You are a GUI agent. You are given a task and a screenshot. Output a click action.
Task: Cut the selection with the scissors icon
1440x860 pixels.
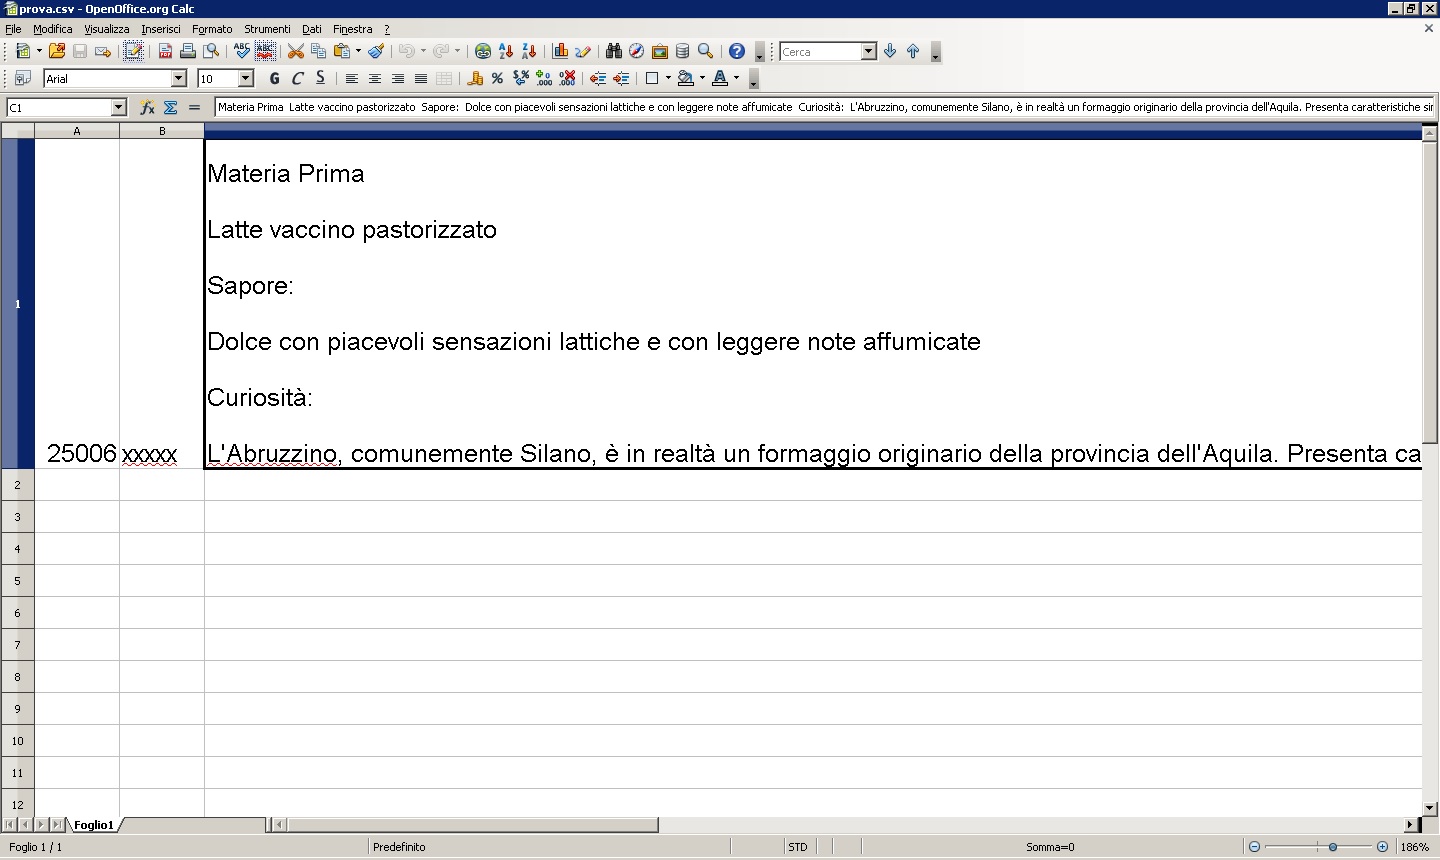[296, 51]
